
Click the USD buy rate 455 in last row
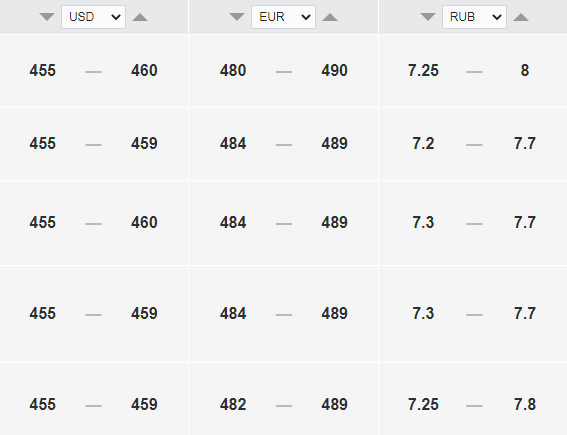(43, 404)
